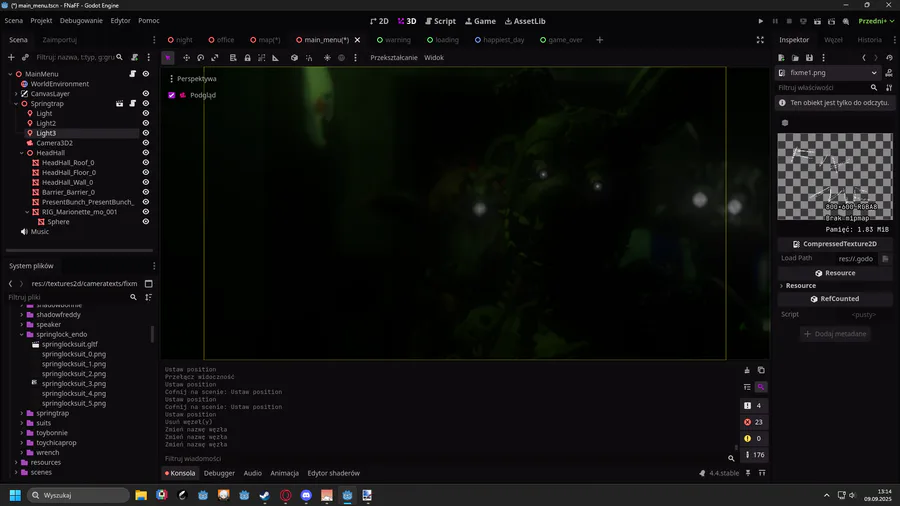Open the Debugger bottom panel
This screenshot has height=506, width=900.
[x=219, y=473]
